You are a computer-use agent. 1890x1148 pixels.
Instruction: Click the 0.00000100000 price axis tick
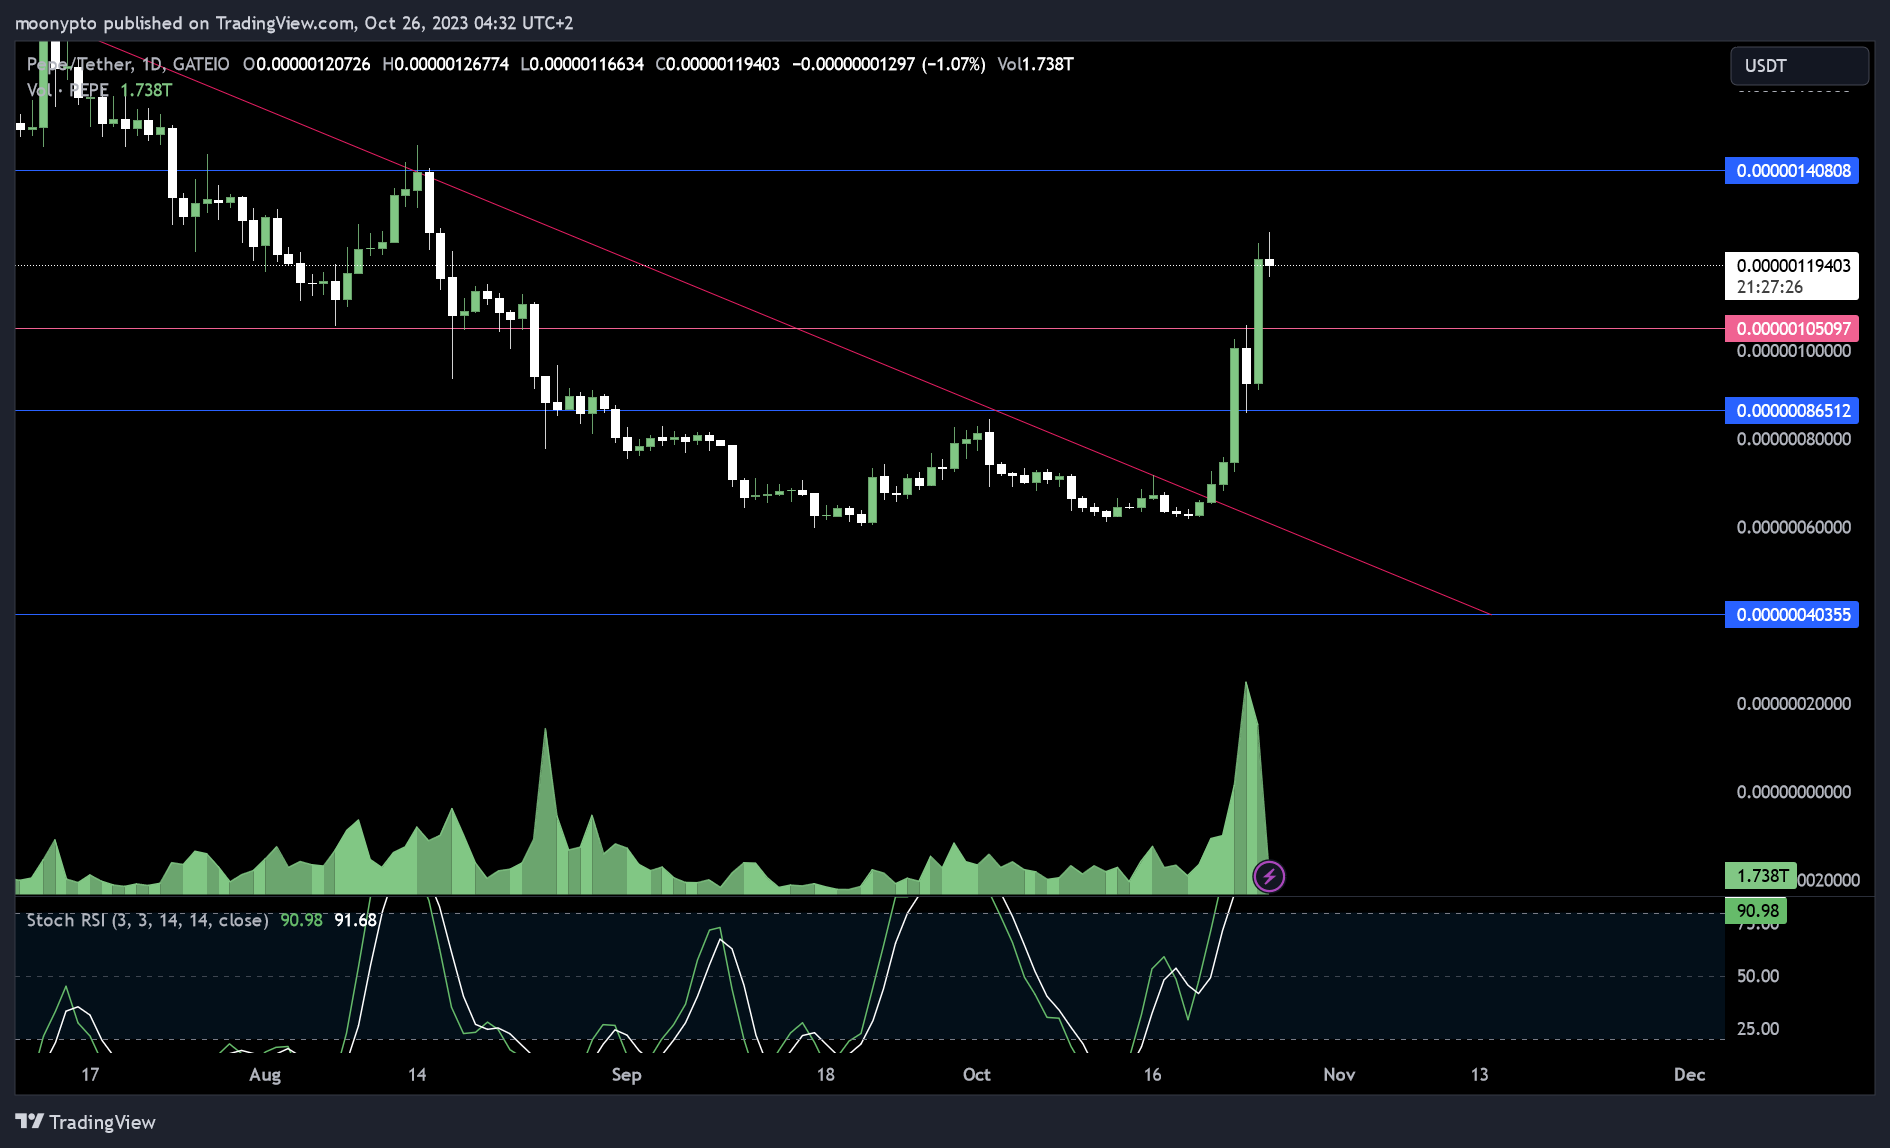pyautogui.click(x=1794, y=351)
